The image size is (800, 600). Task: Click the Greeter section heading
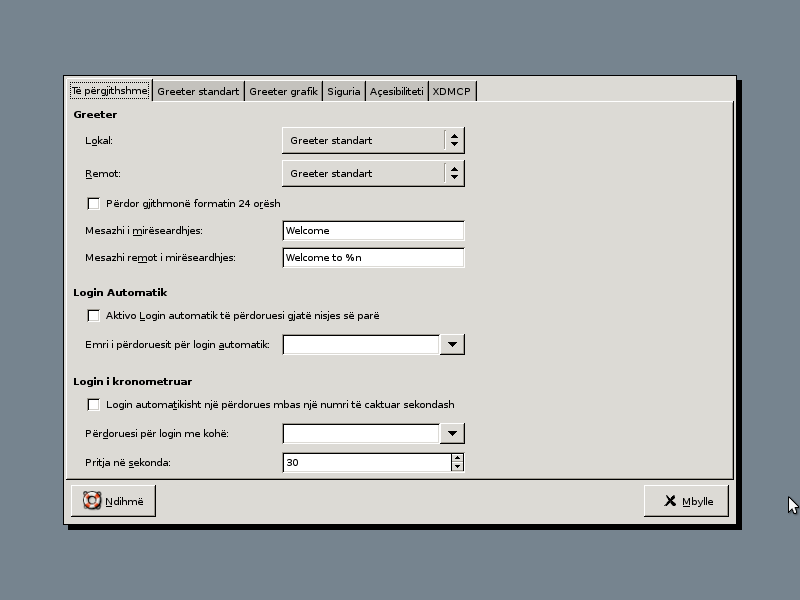point(95,114)
